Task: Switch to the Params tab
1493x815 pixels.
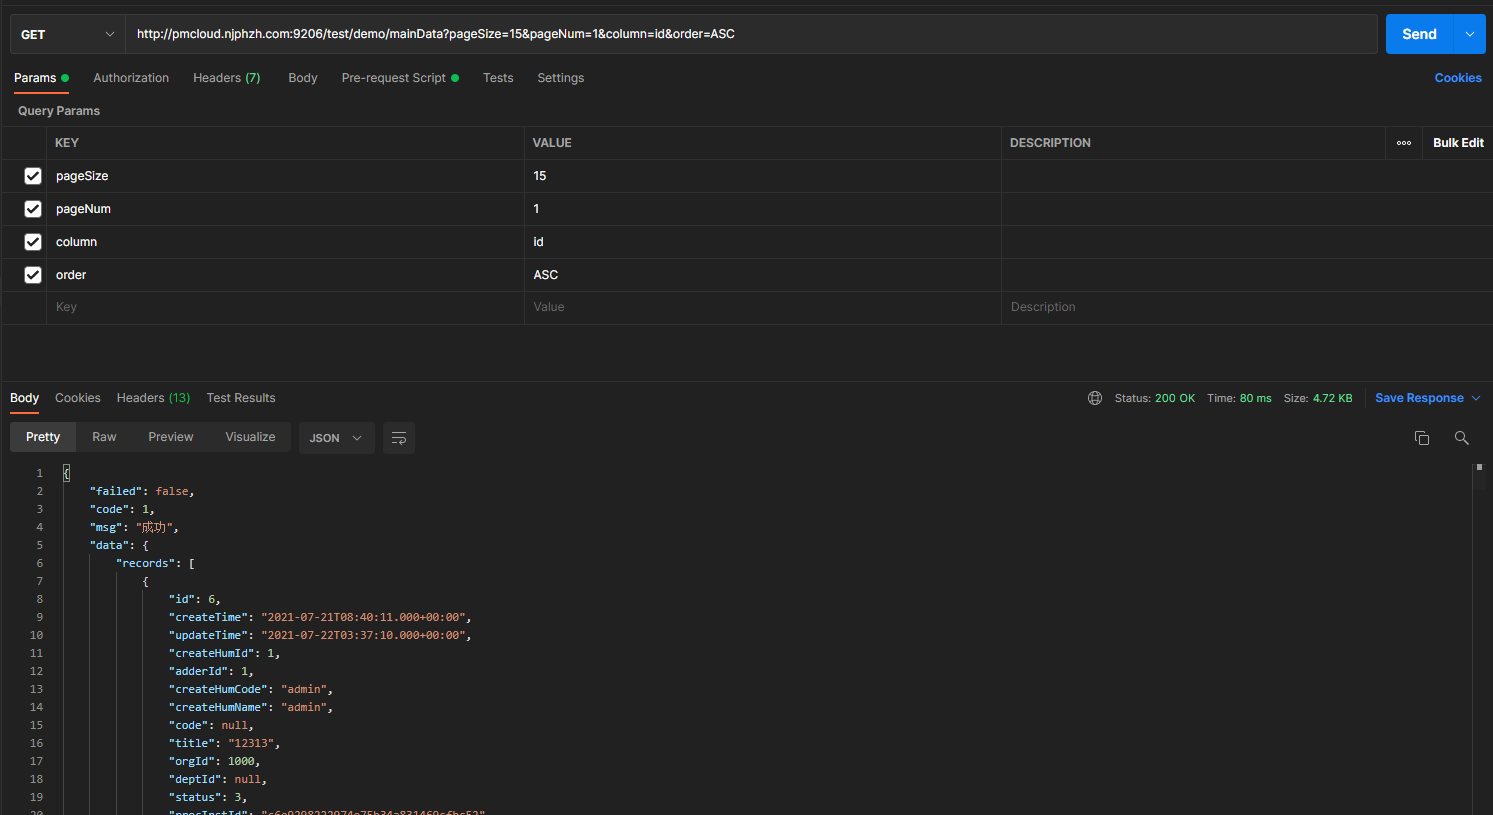Action: (x=41, y=78)
